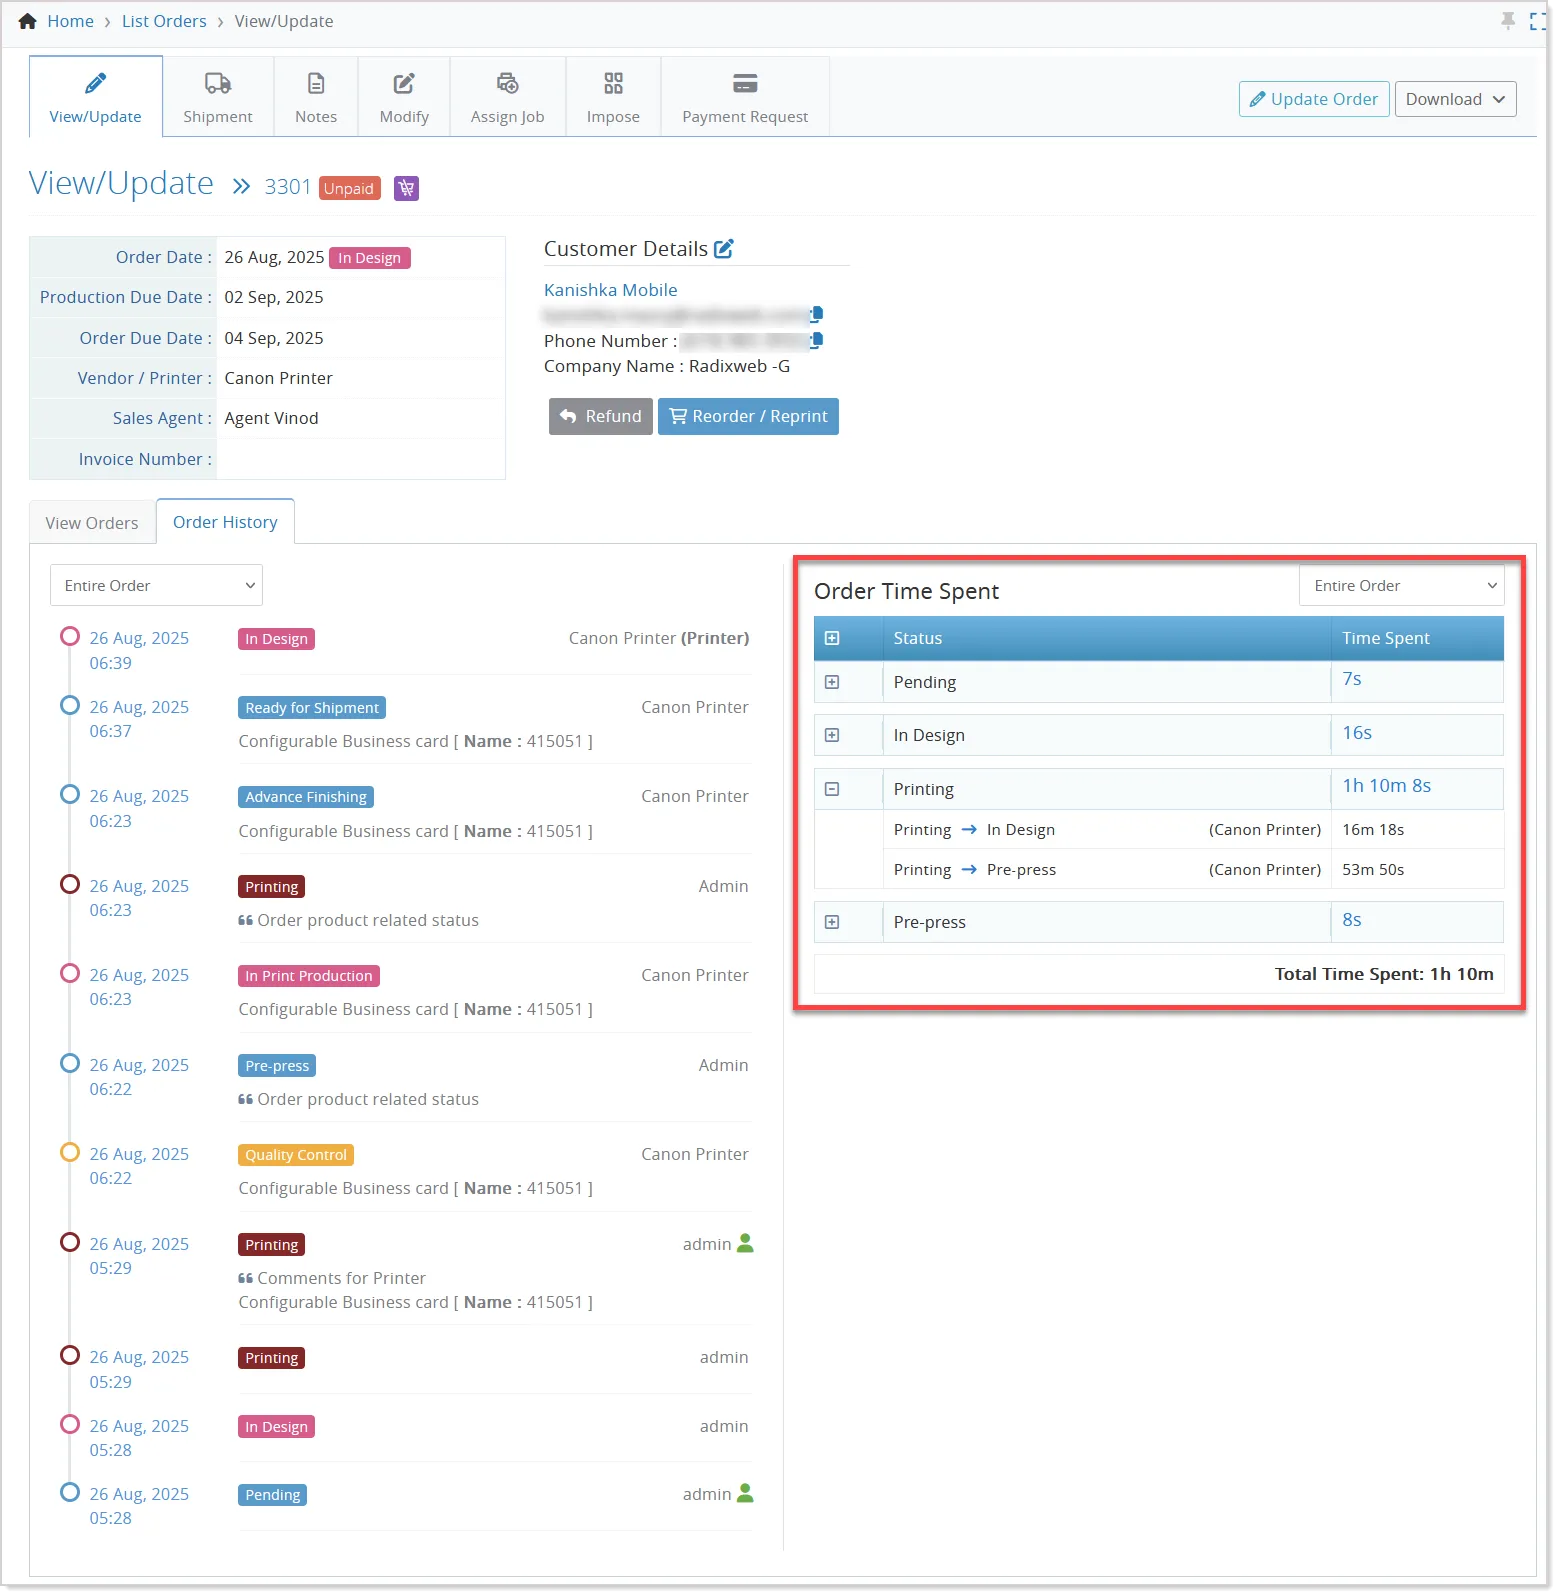1558x1596 pixels.
Task: Click the Home icon in breadcrumb
Action: pyautogui.click(x=27, y=21)
